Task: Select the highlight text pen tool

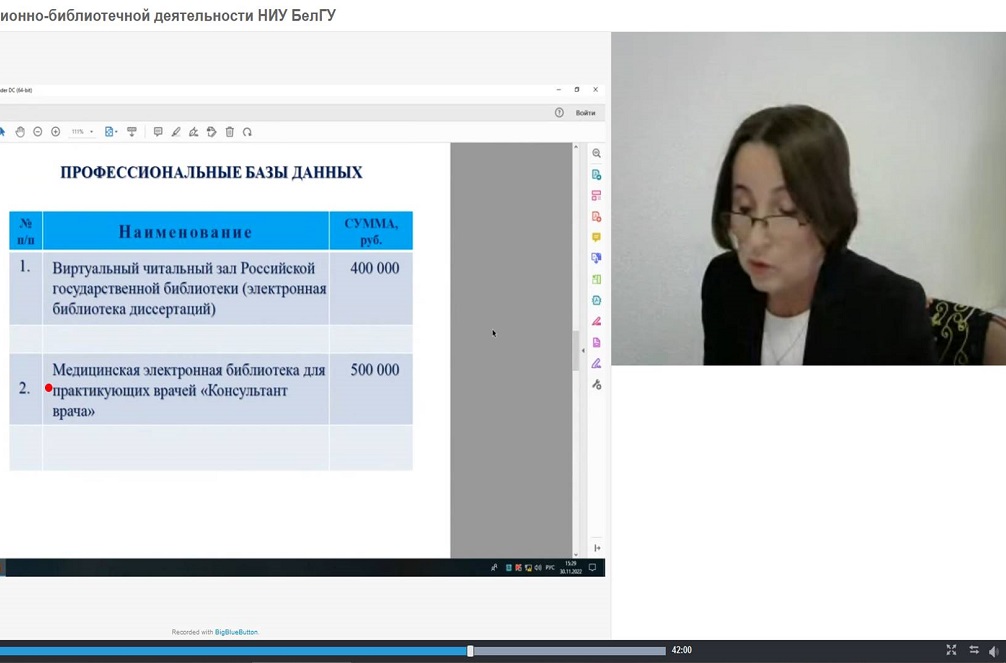Action: click(176, 132)
